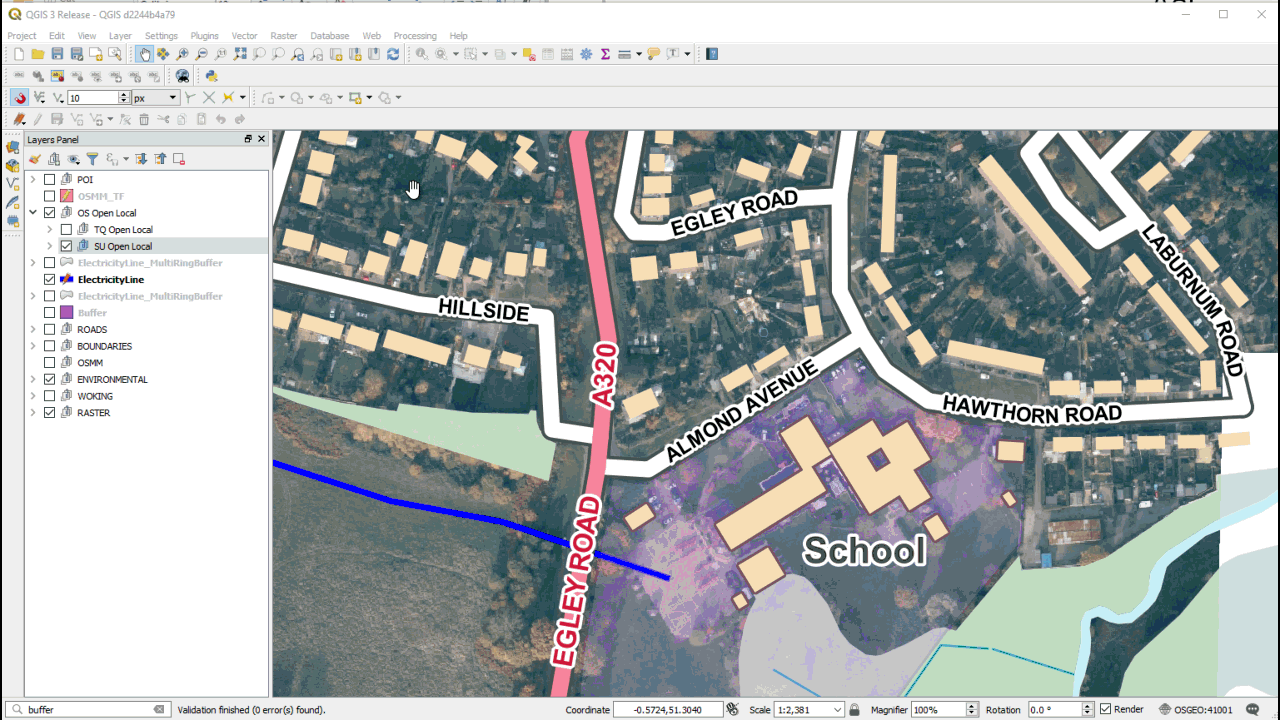Increase magnifier value with the up stepper
Viewport: 1280px width, 720px height.
[x=971, y=706]
